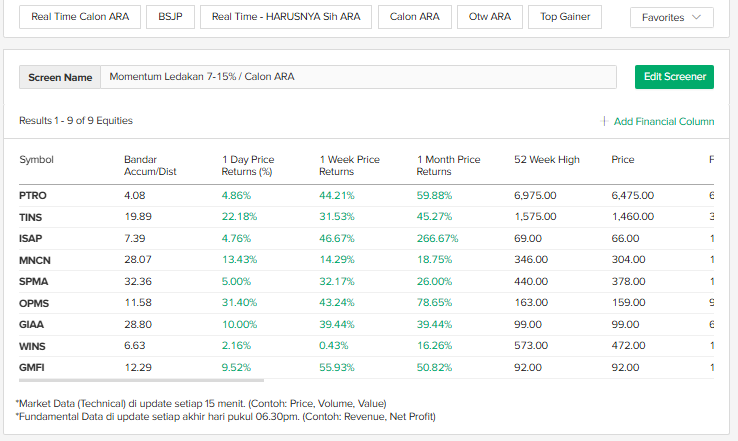Choose the Calon ARA preset
Screen dimensions: 738x441
tap(414, 17)
